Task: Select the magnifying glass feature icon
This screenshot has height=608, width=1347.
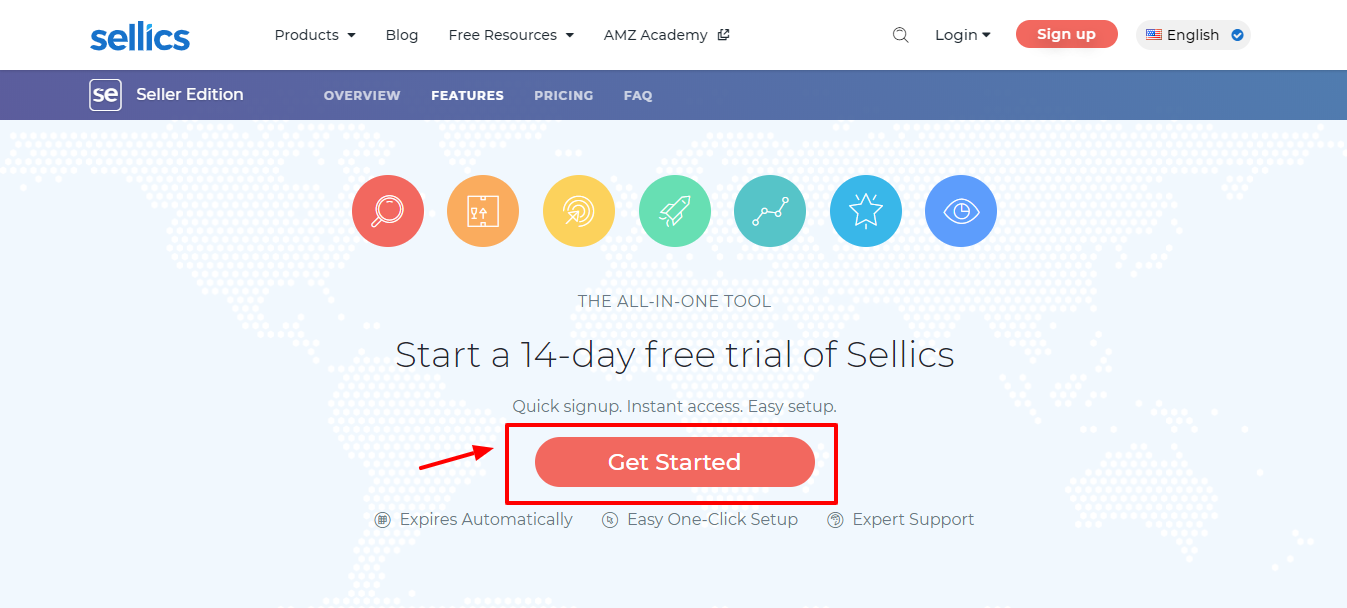Action: (388, 210)
